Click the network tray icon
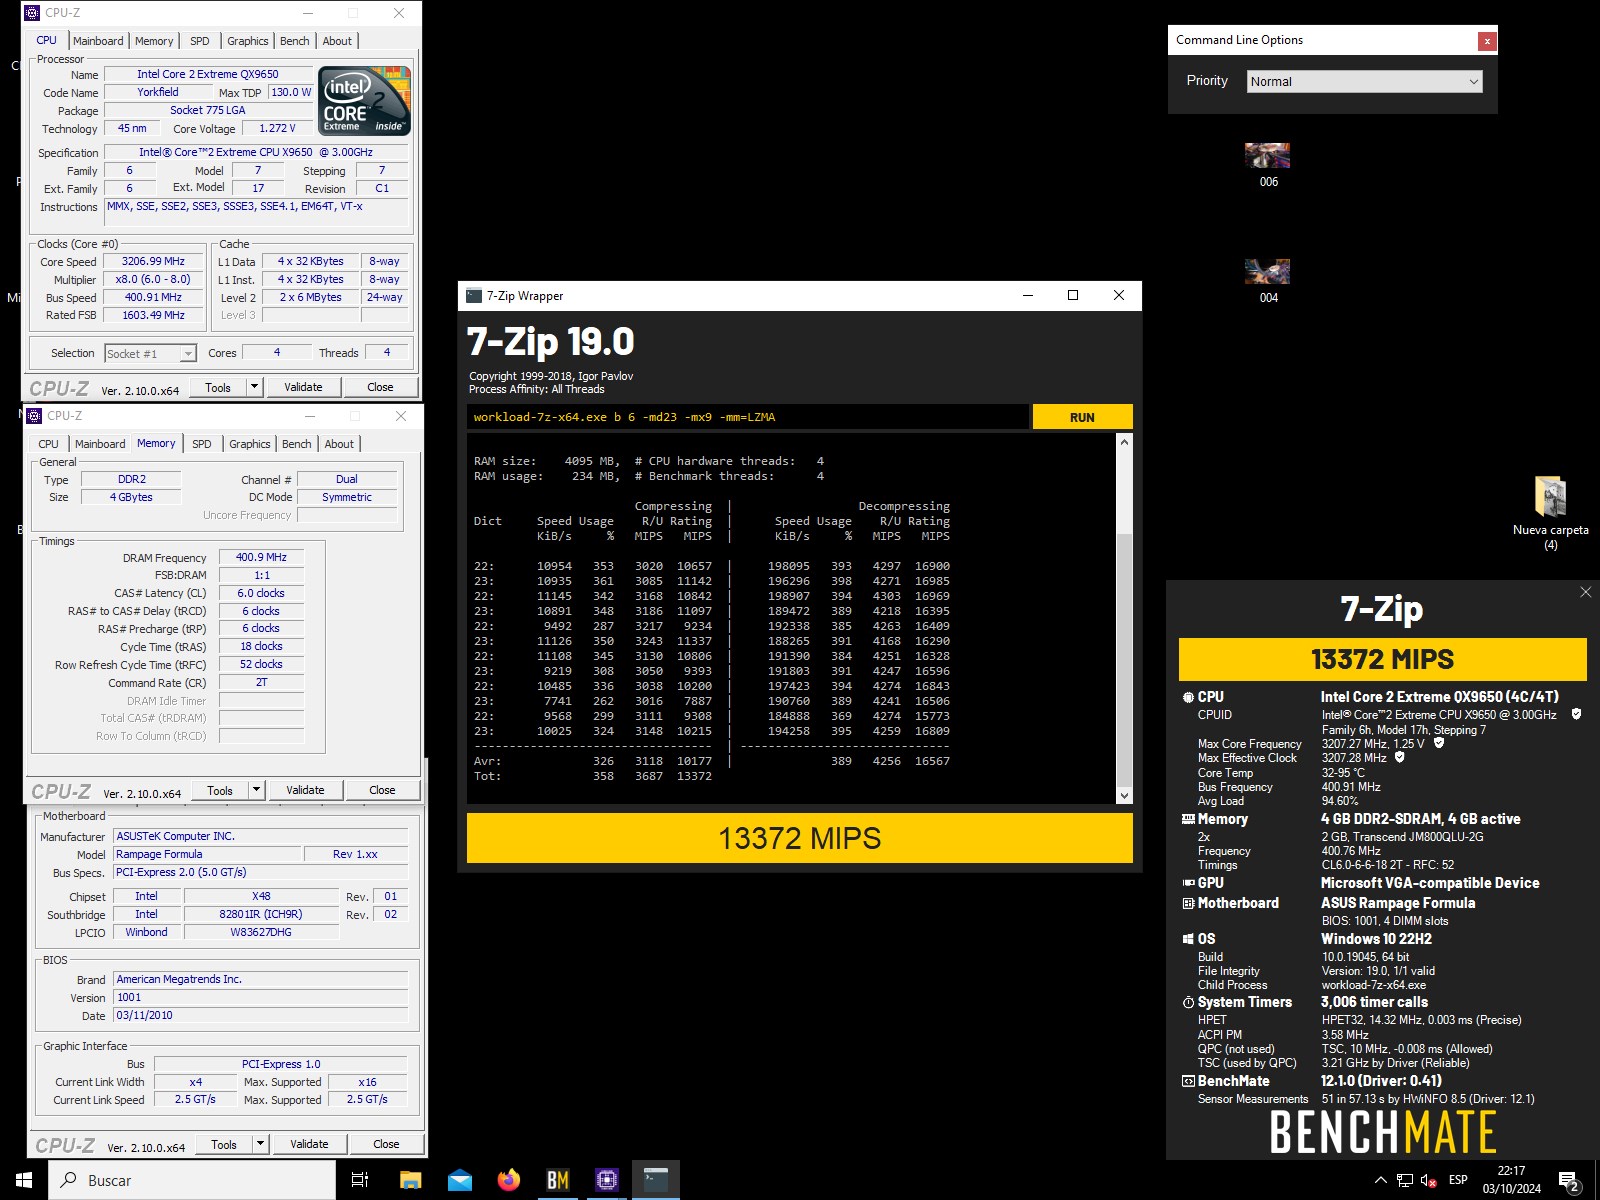Screen dimensions: 1600x1200 click(x=1405, y=1181)
